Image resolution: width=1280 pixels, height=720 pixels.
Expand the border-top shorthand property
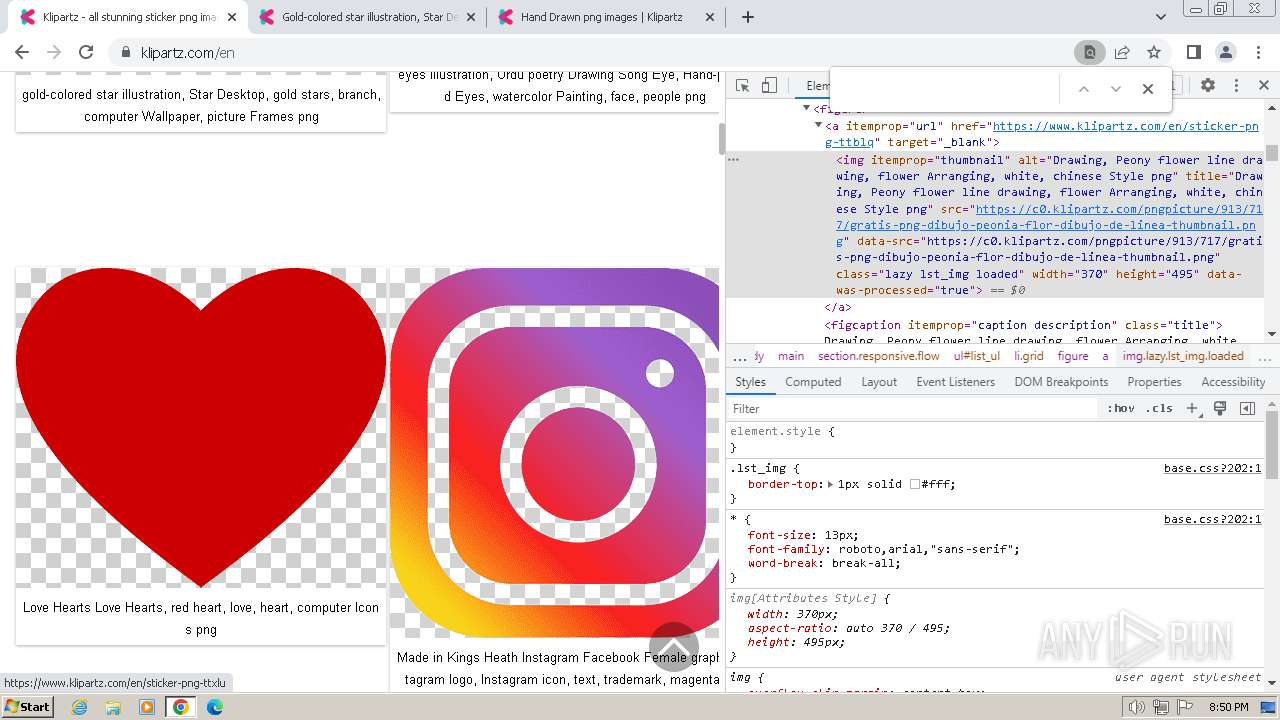830,484
